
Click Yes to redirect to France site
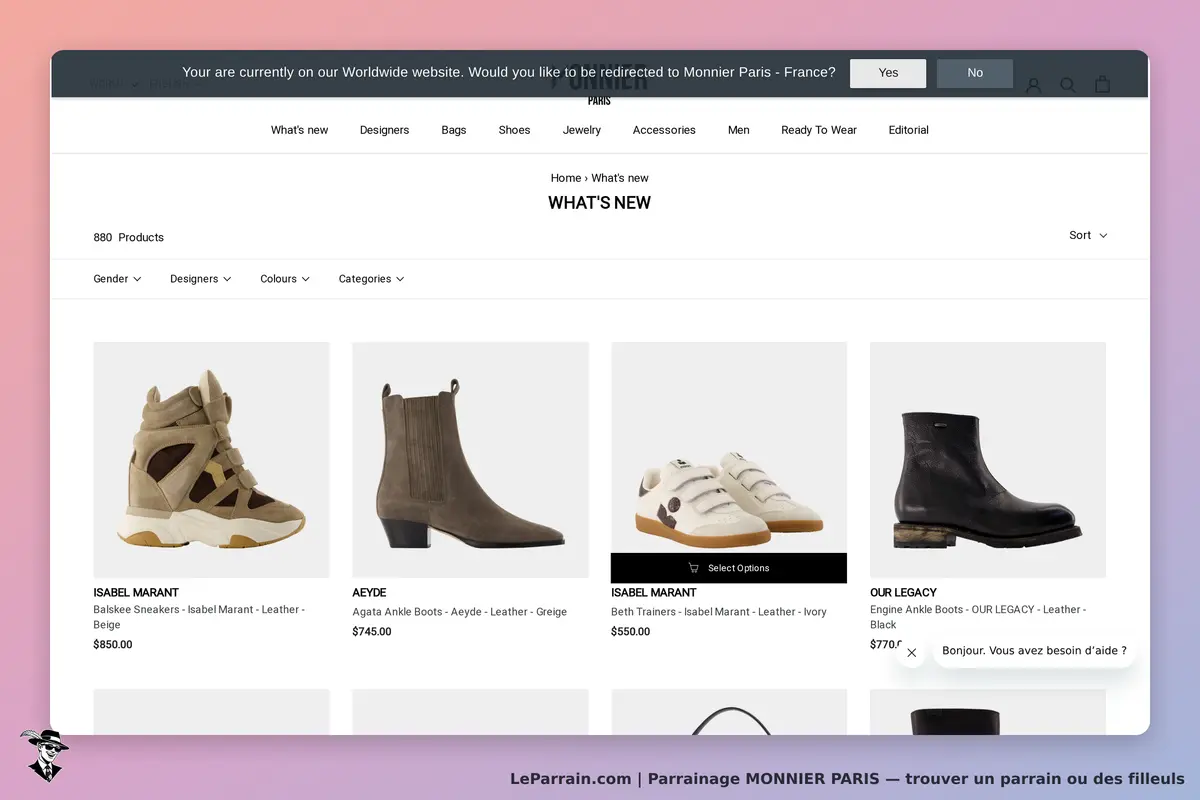pos(888,73)
